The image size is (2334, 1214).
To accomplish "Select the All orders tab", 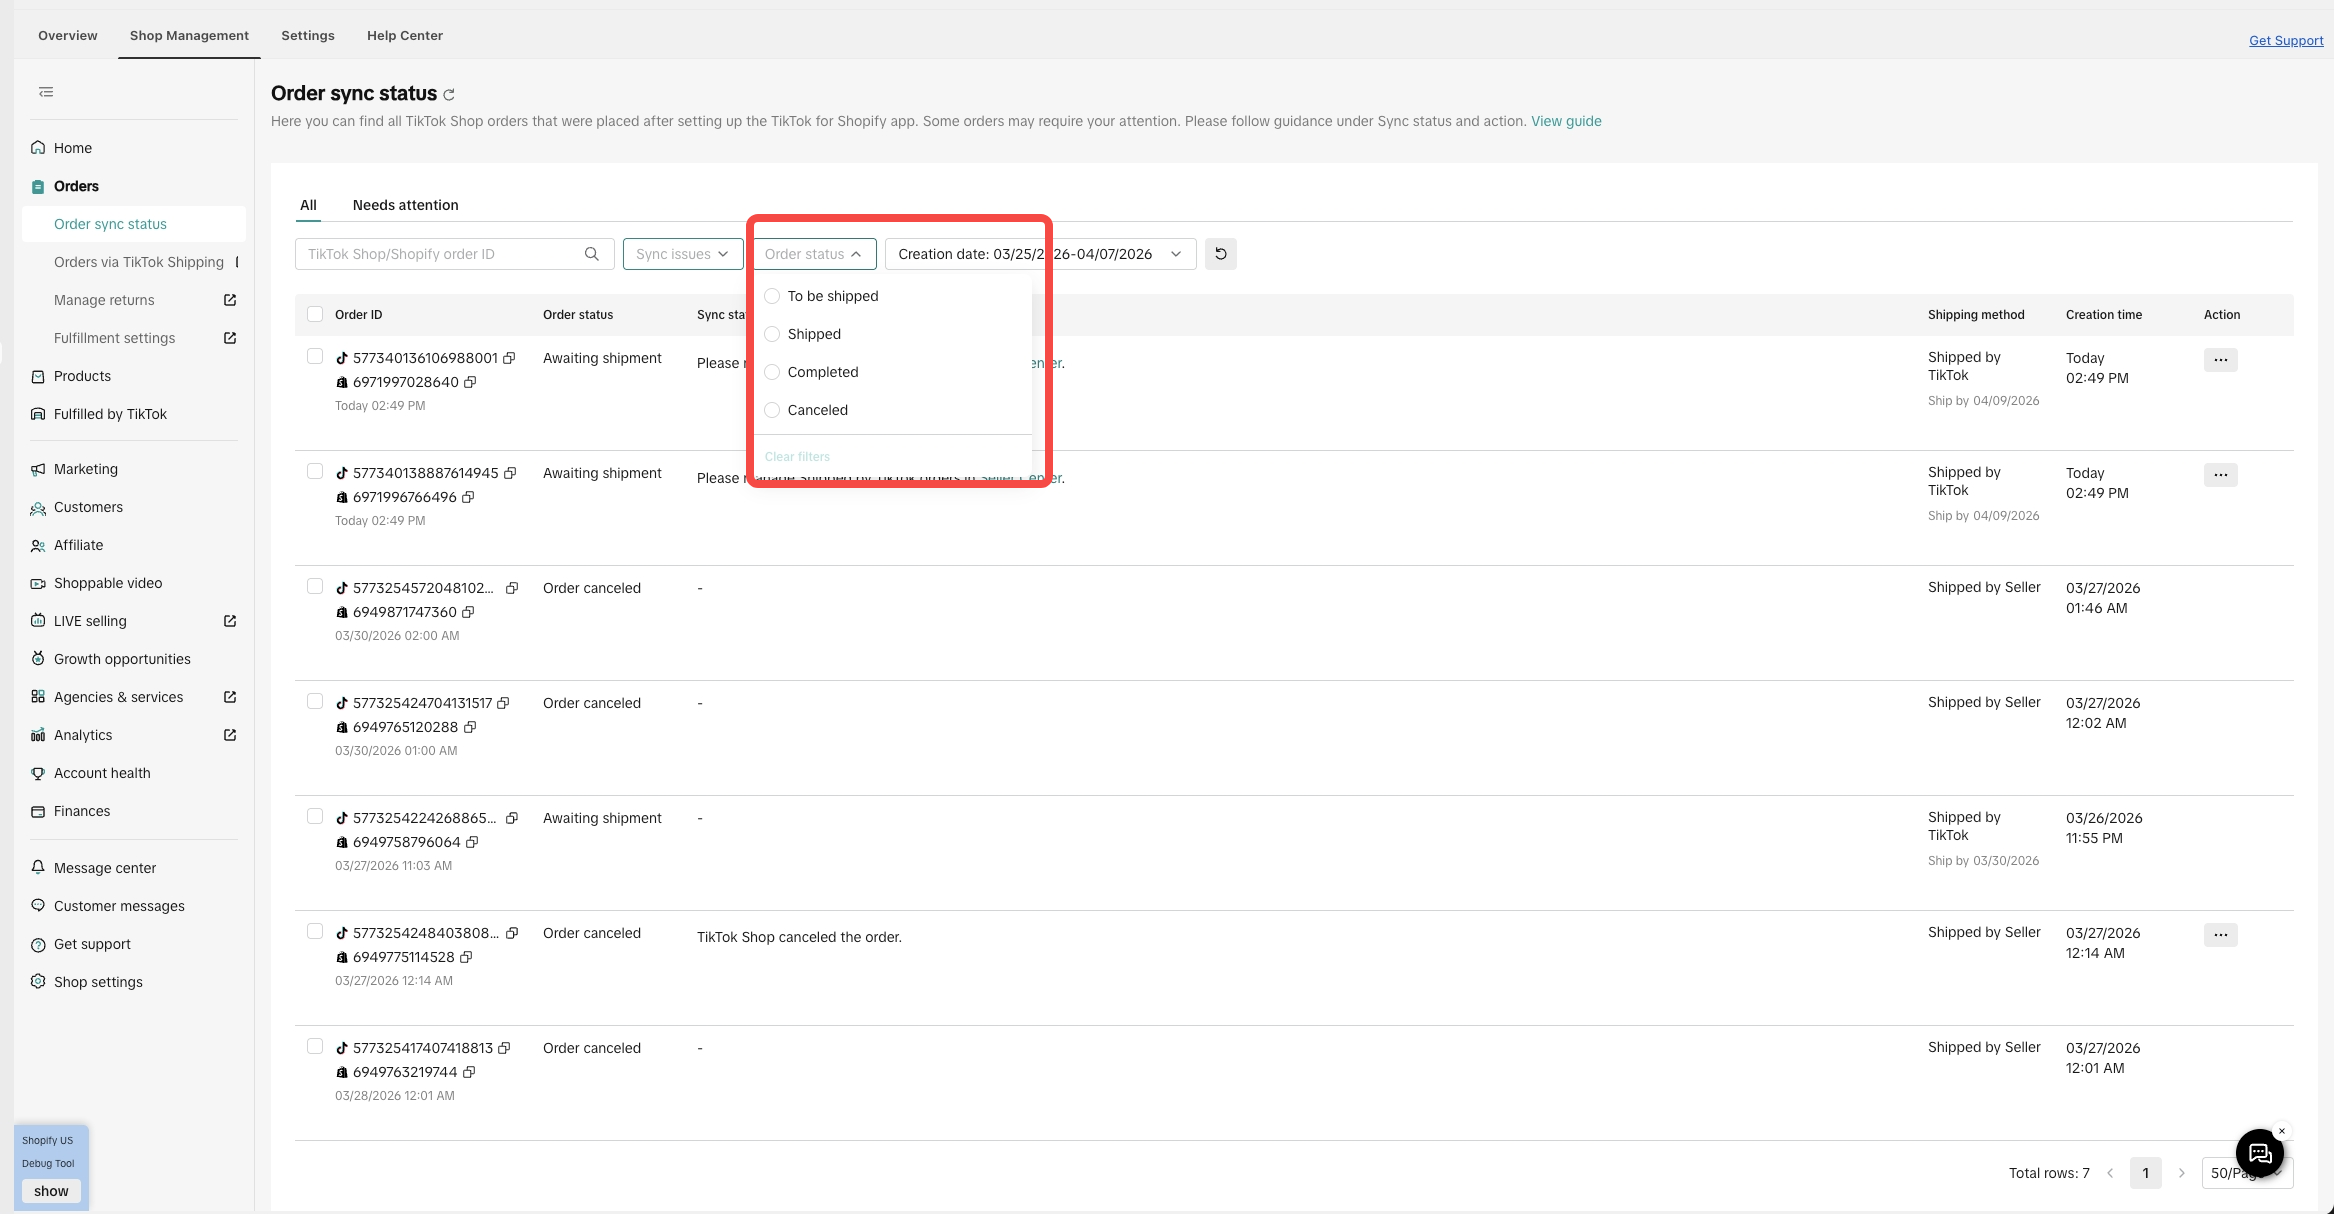I will (x=308, y=205).
